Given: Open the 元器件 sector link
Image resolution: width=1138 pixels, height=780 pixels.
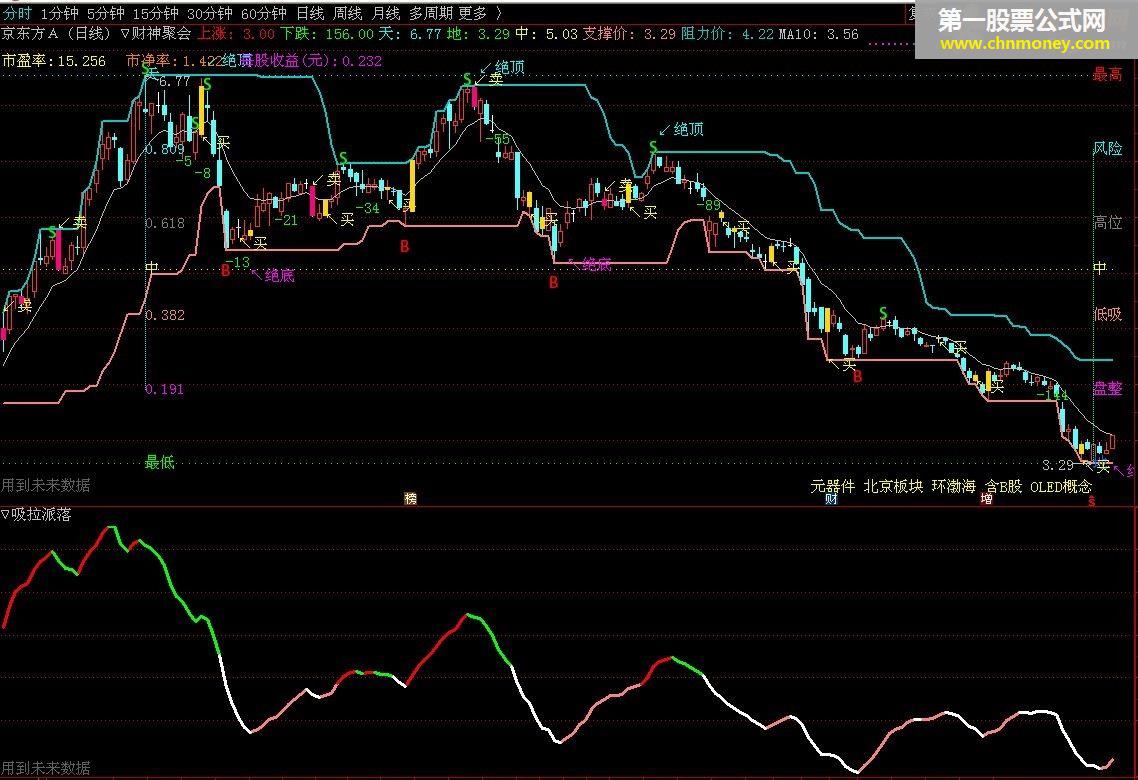Looking at the screenshot, I should click(x=832, y=485).
